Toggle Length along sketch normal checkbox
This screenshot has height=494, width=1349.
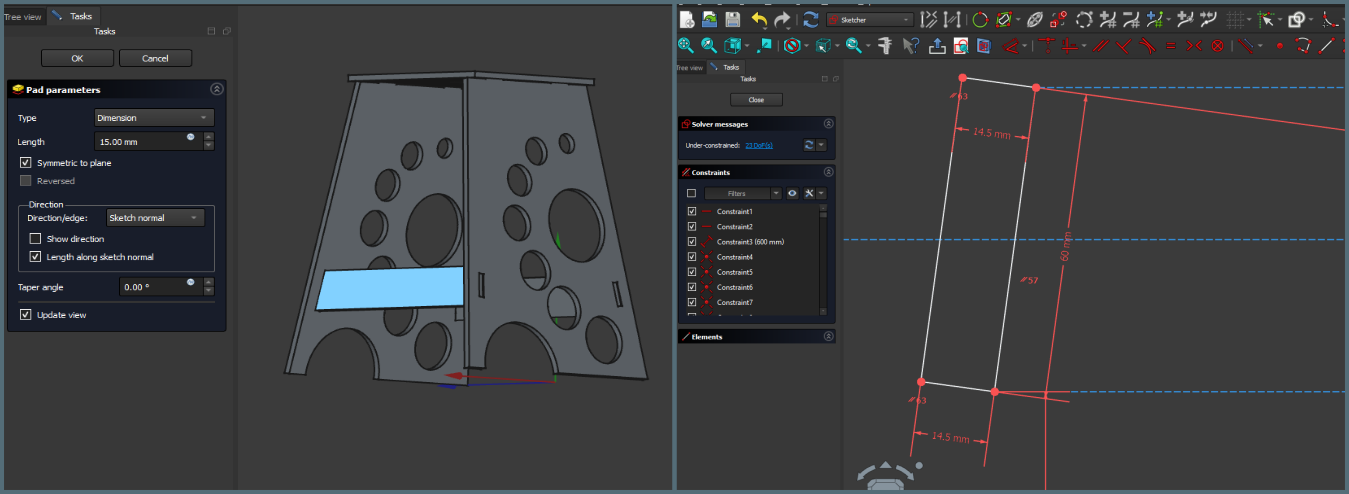(36, 257)
